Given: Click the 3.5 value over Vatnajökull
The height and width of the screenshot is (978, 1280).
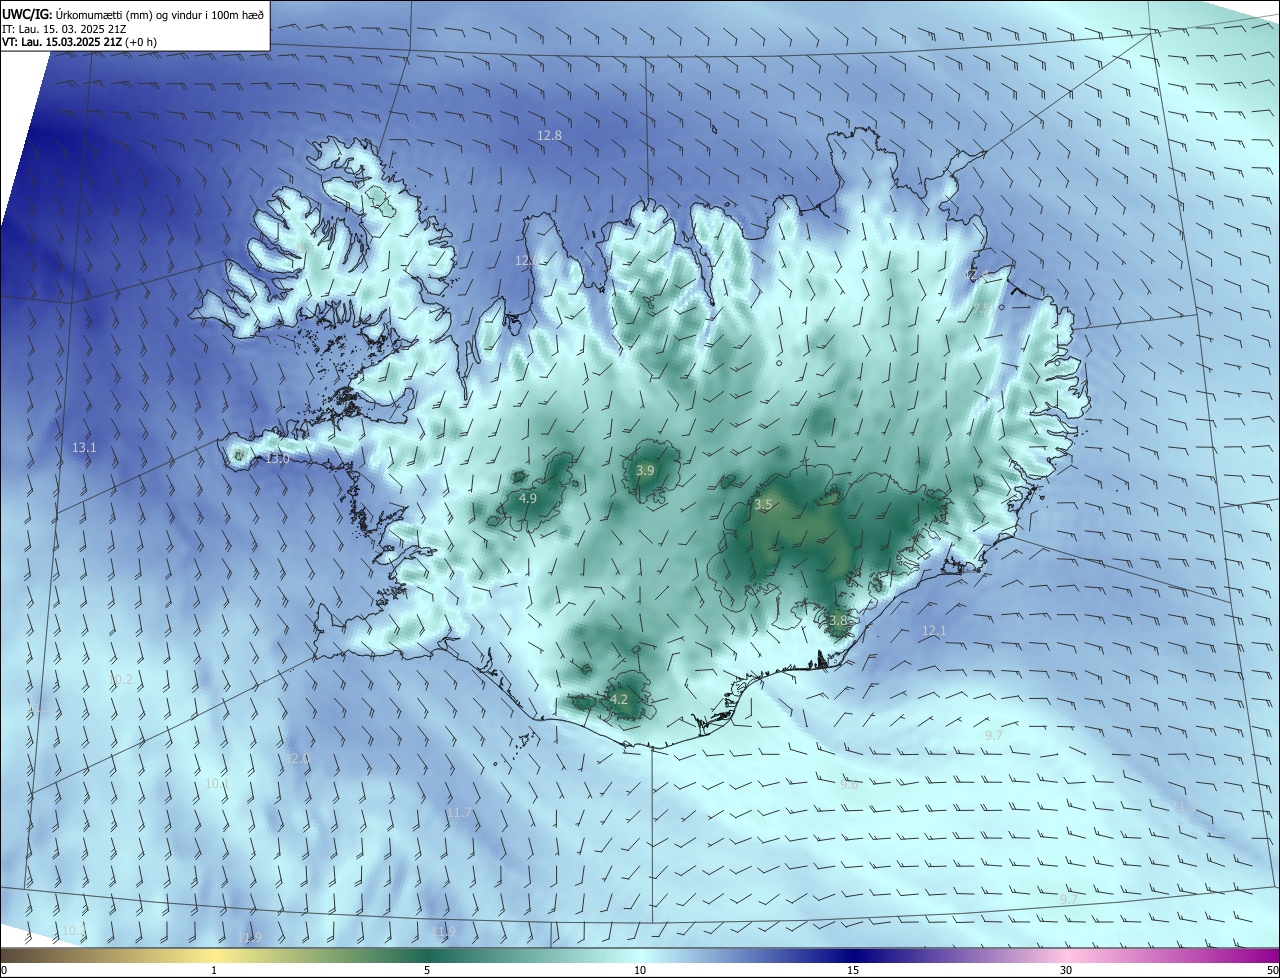Looking at the screenshot, I should click(763, 505).
